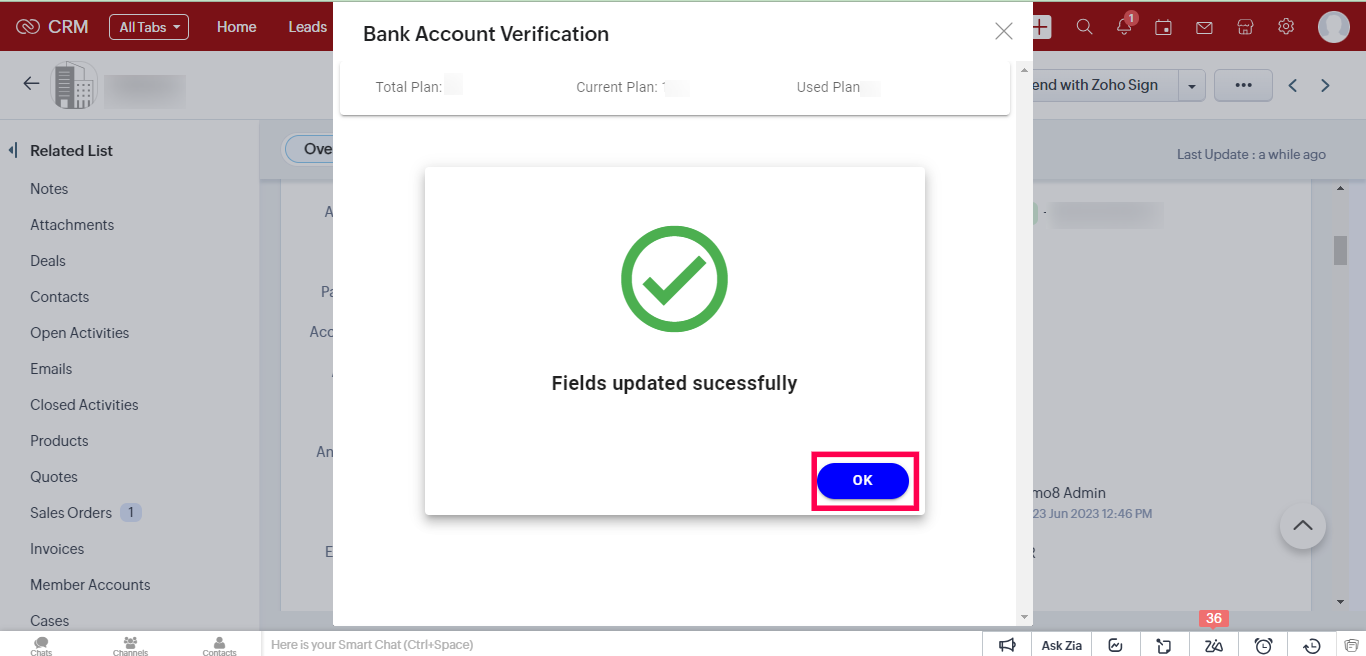The width and height of the screenshot is (1366, 656).
Task: Open the Home tab
Action: (237, 27)
